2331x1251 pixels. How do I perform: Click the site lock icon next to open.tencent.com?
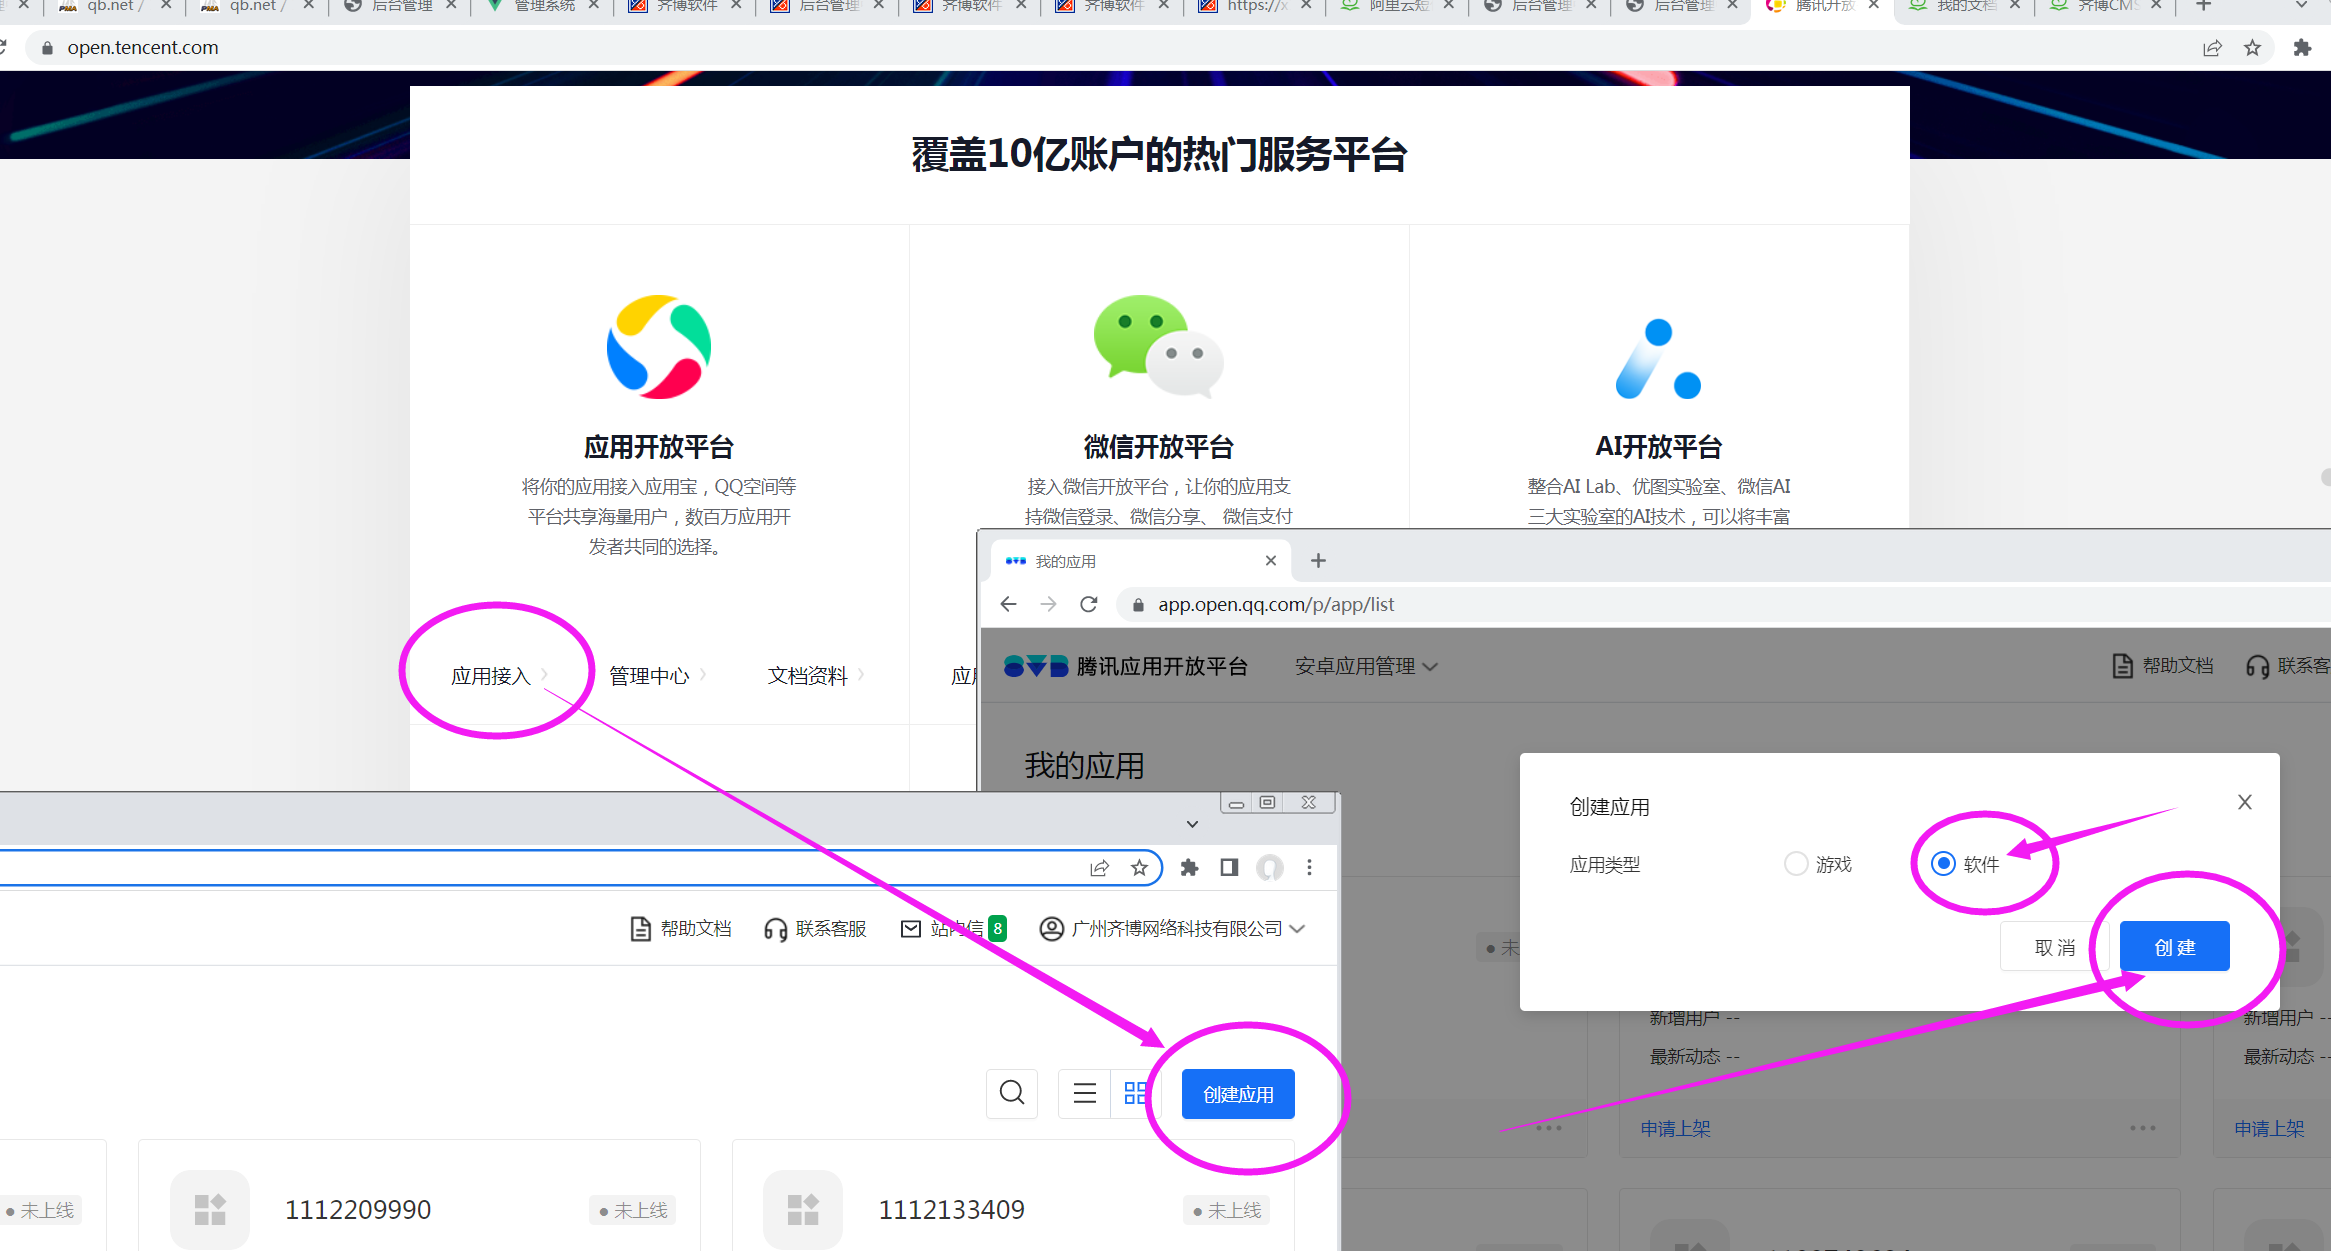(x=47, y=48)
